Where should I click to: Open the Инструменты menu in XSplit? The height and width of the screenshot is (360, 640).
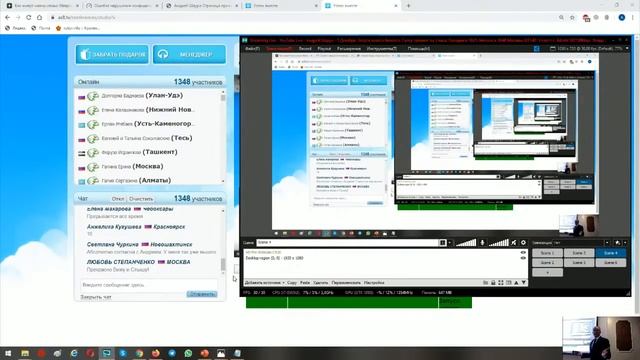click(x=381, y=49)
